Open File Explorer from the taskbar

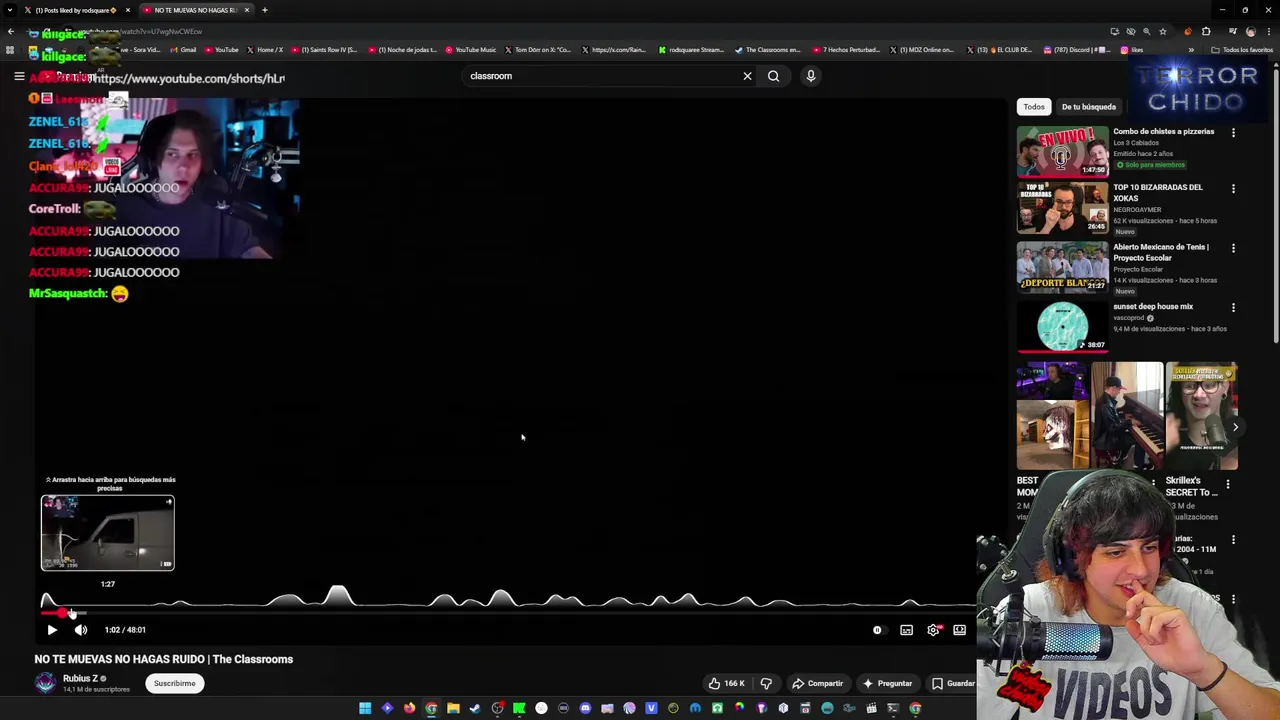point(453,708)
